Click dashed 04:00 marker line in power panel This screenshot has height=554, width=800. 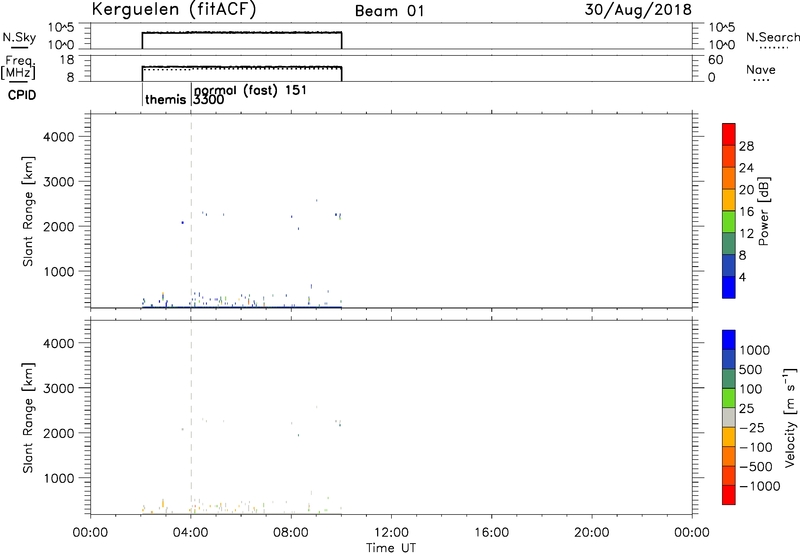[x=191, y=211]
